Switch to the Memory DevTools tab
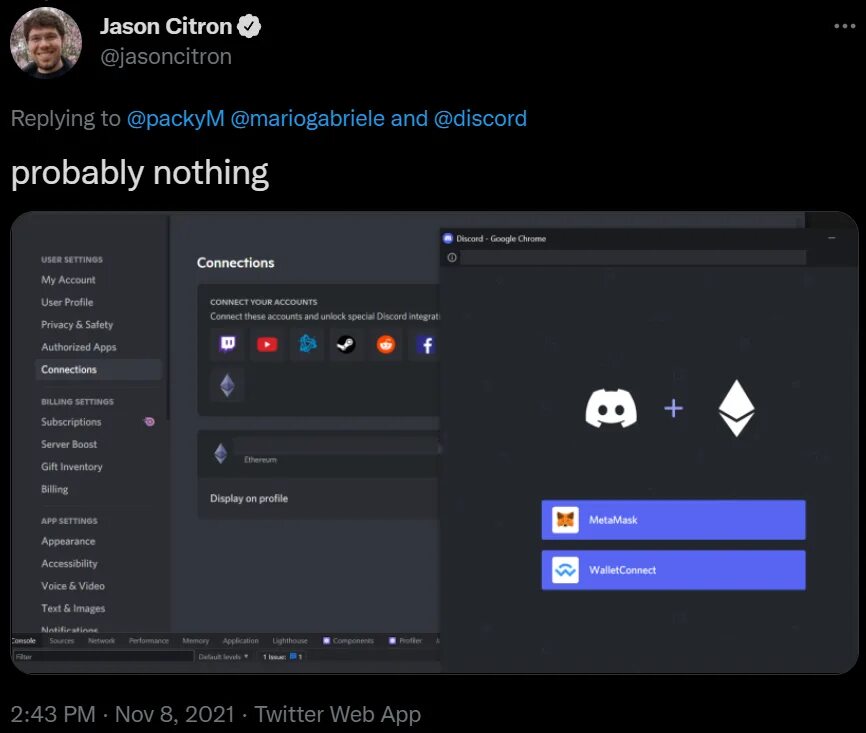866x733 pixels. [x=196, y=641]
